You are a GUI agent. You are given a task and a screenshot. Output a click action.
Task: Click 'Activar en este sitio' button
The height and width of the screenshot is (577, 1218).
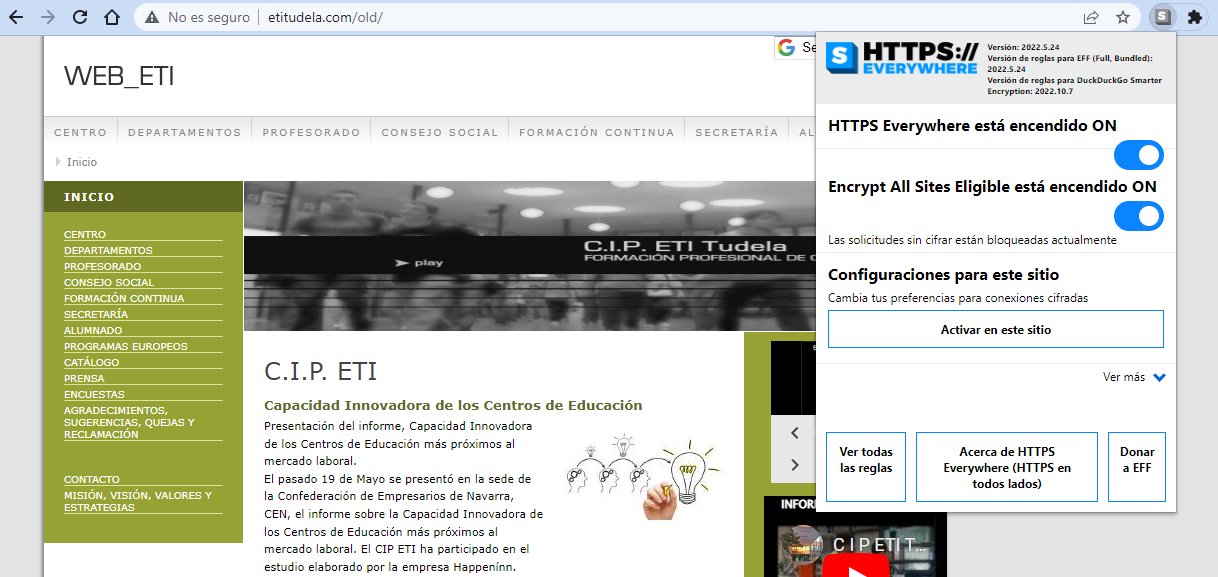point(995,329)
